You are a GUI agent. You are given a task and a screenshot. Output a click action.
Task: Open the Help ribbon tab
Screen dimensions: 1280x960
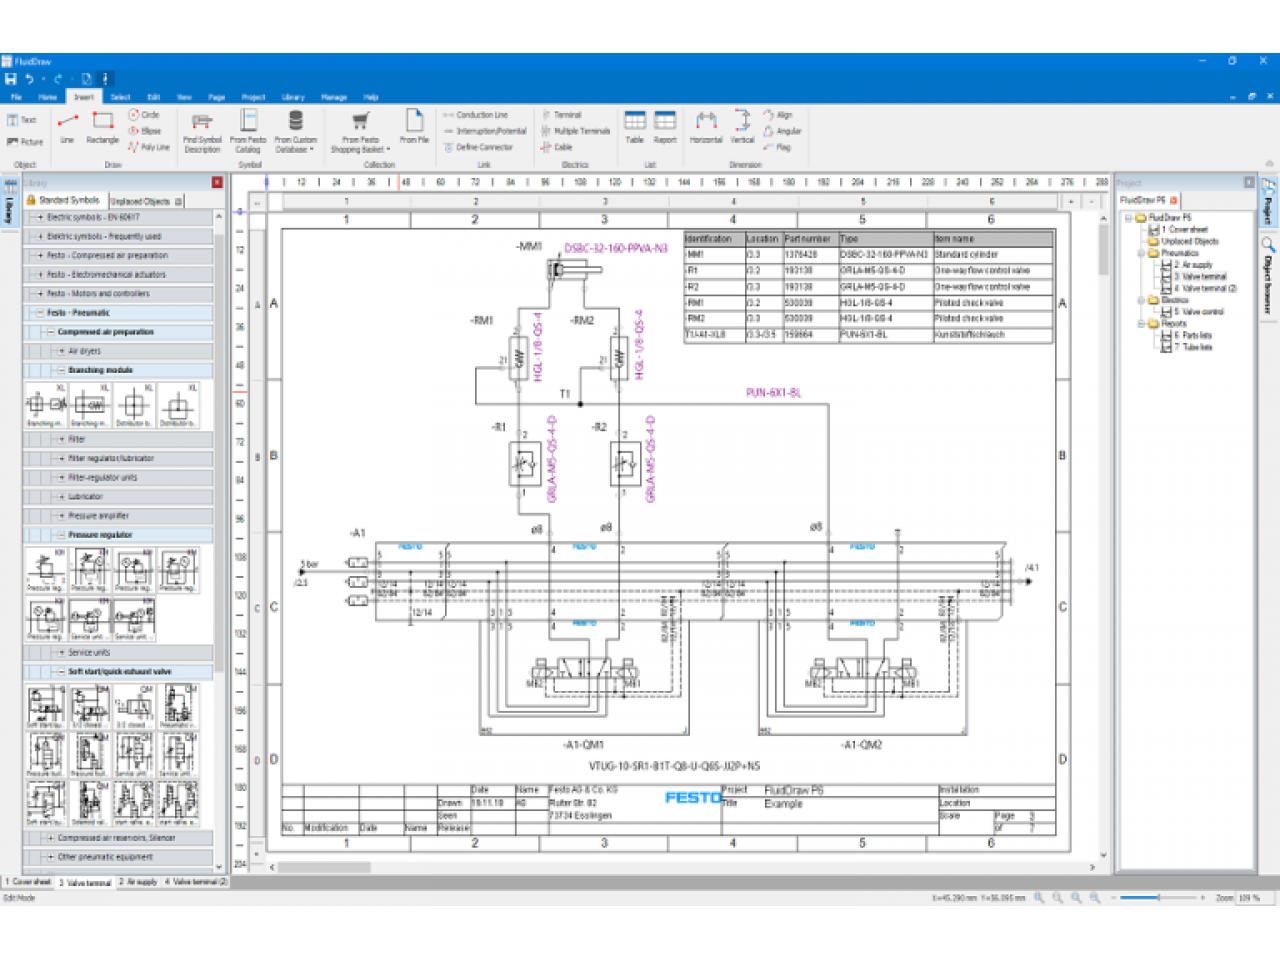pyautogui.click(x=371, y=97)
